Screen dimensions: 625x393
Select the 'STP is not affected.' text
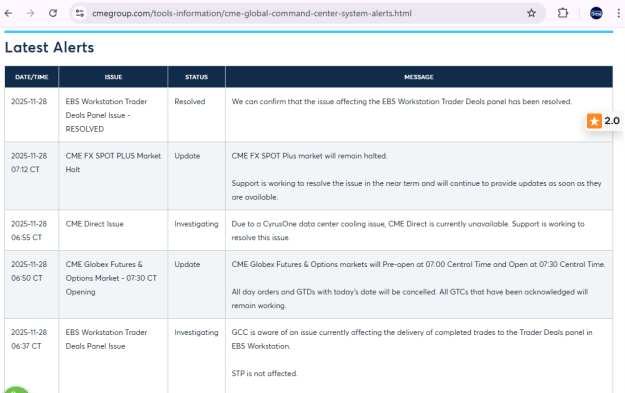point(264,373)
